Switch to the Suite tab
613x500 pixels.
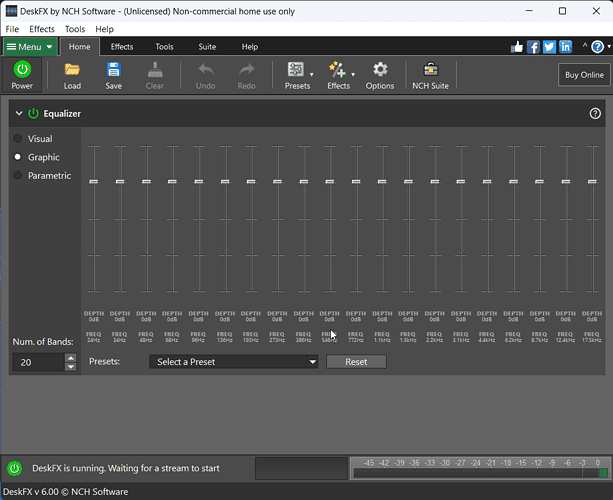207,47
